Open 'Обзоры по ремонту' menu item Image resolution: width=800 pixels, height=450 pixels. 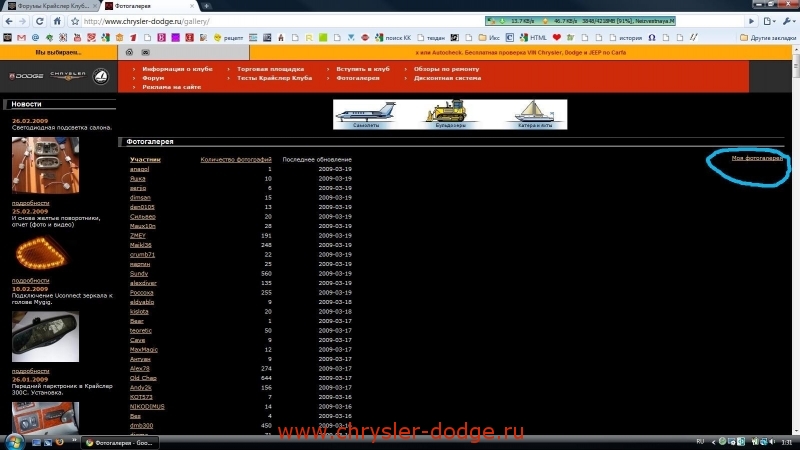pos(446,69)
